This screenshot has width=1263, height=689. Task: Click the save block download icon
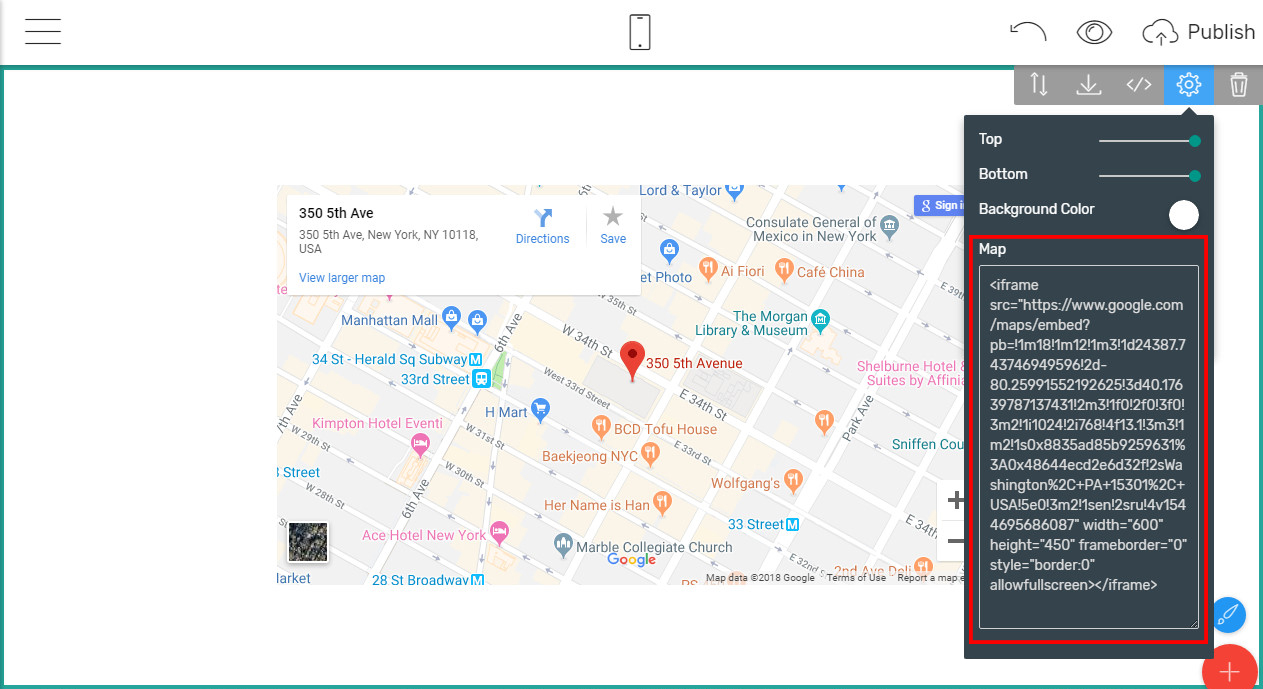pos(1088,85)
